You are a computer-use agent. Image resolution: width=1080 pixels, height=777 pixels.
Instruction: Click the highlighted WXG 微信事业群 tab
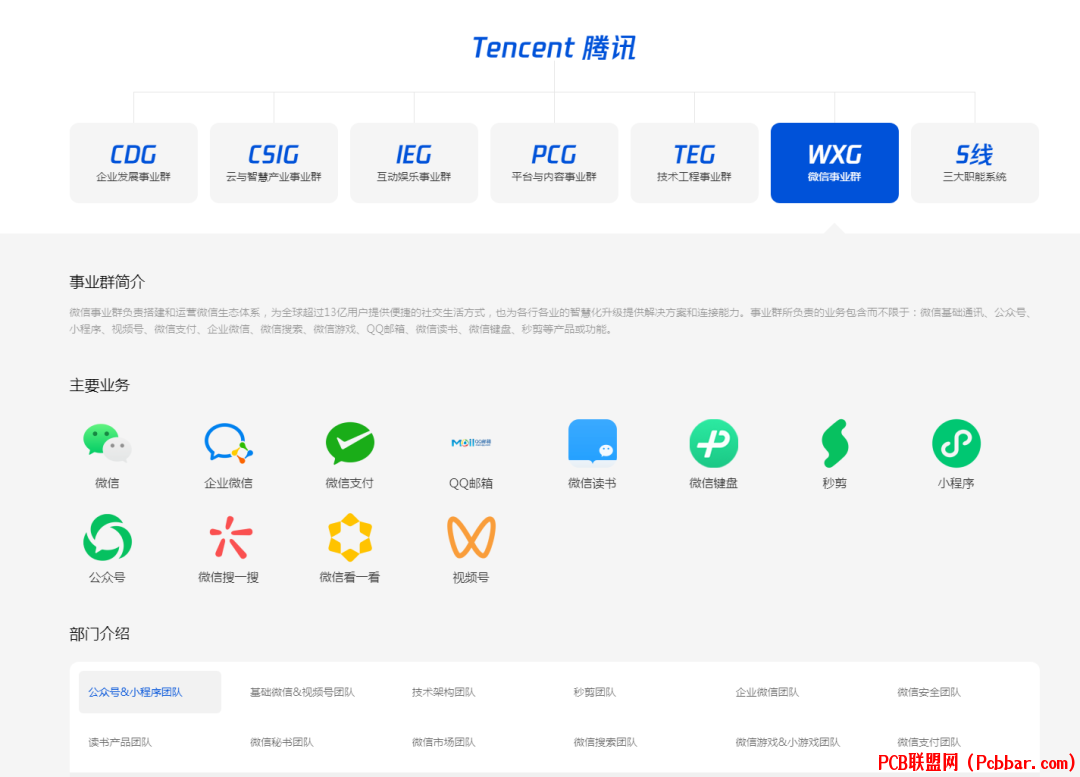(835, 163)
